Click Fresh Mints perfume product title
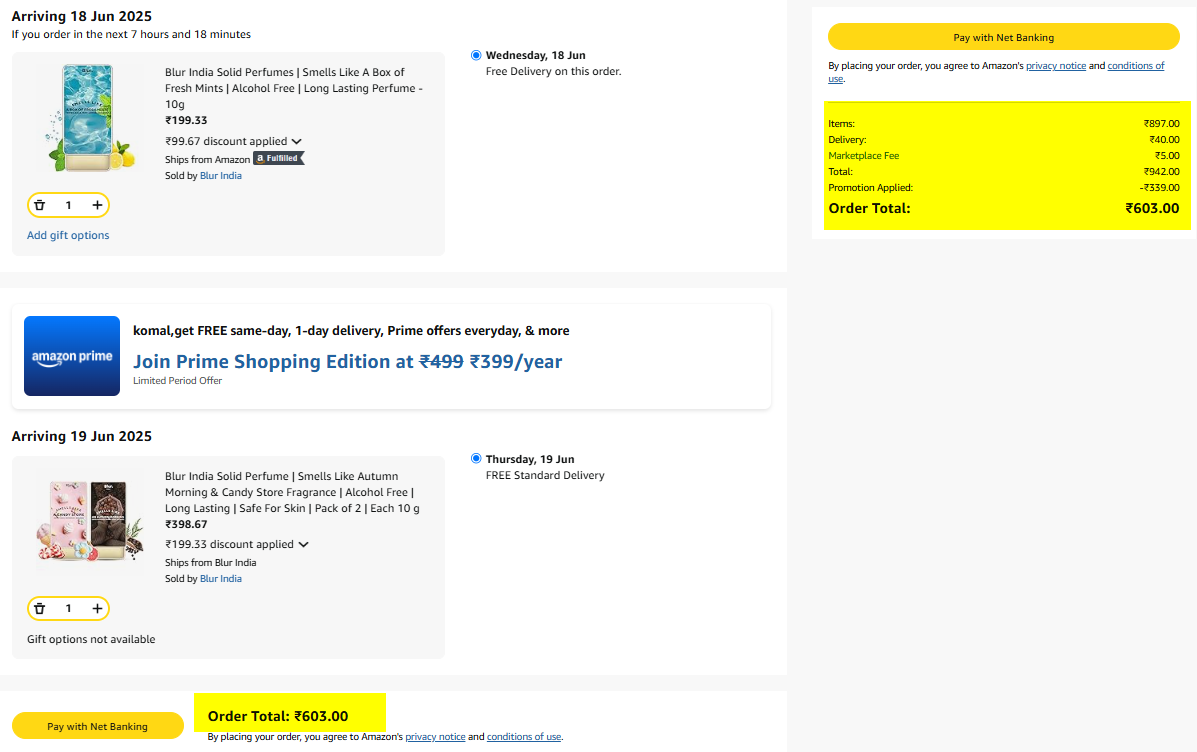Screen dimensions: 1197x752 point(294,88)
